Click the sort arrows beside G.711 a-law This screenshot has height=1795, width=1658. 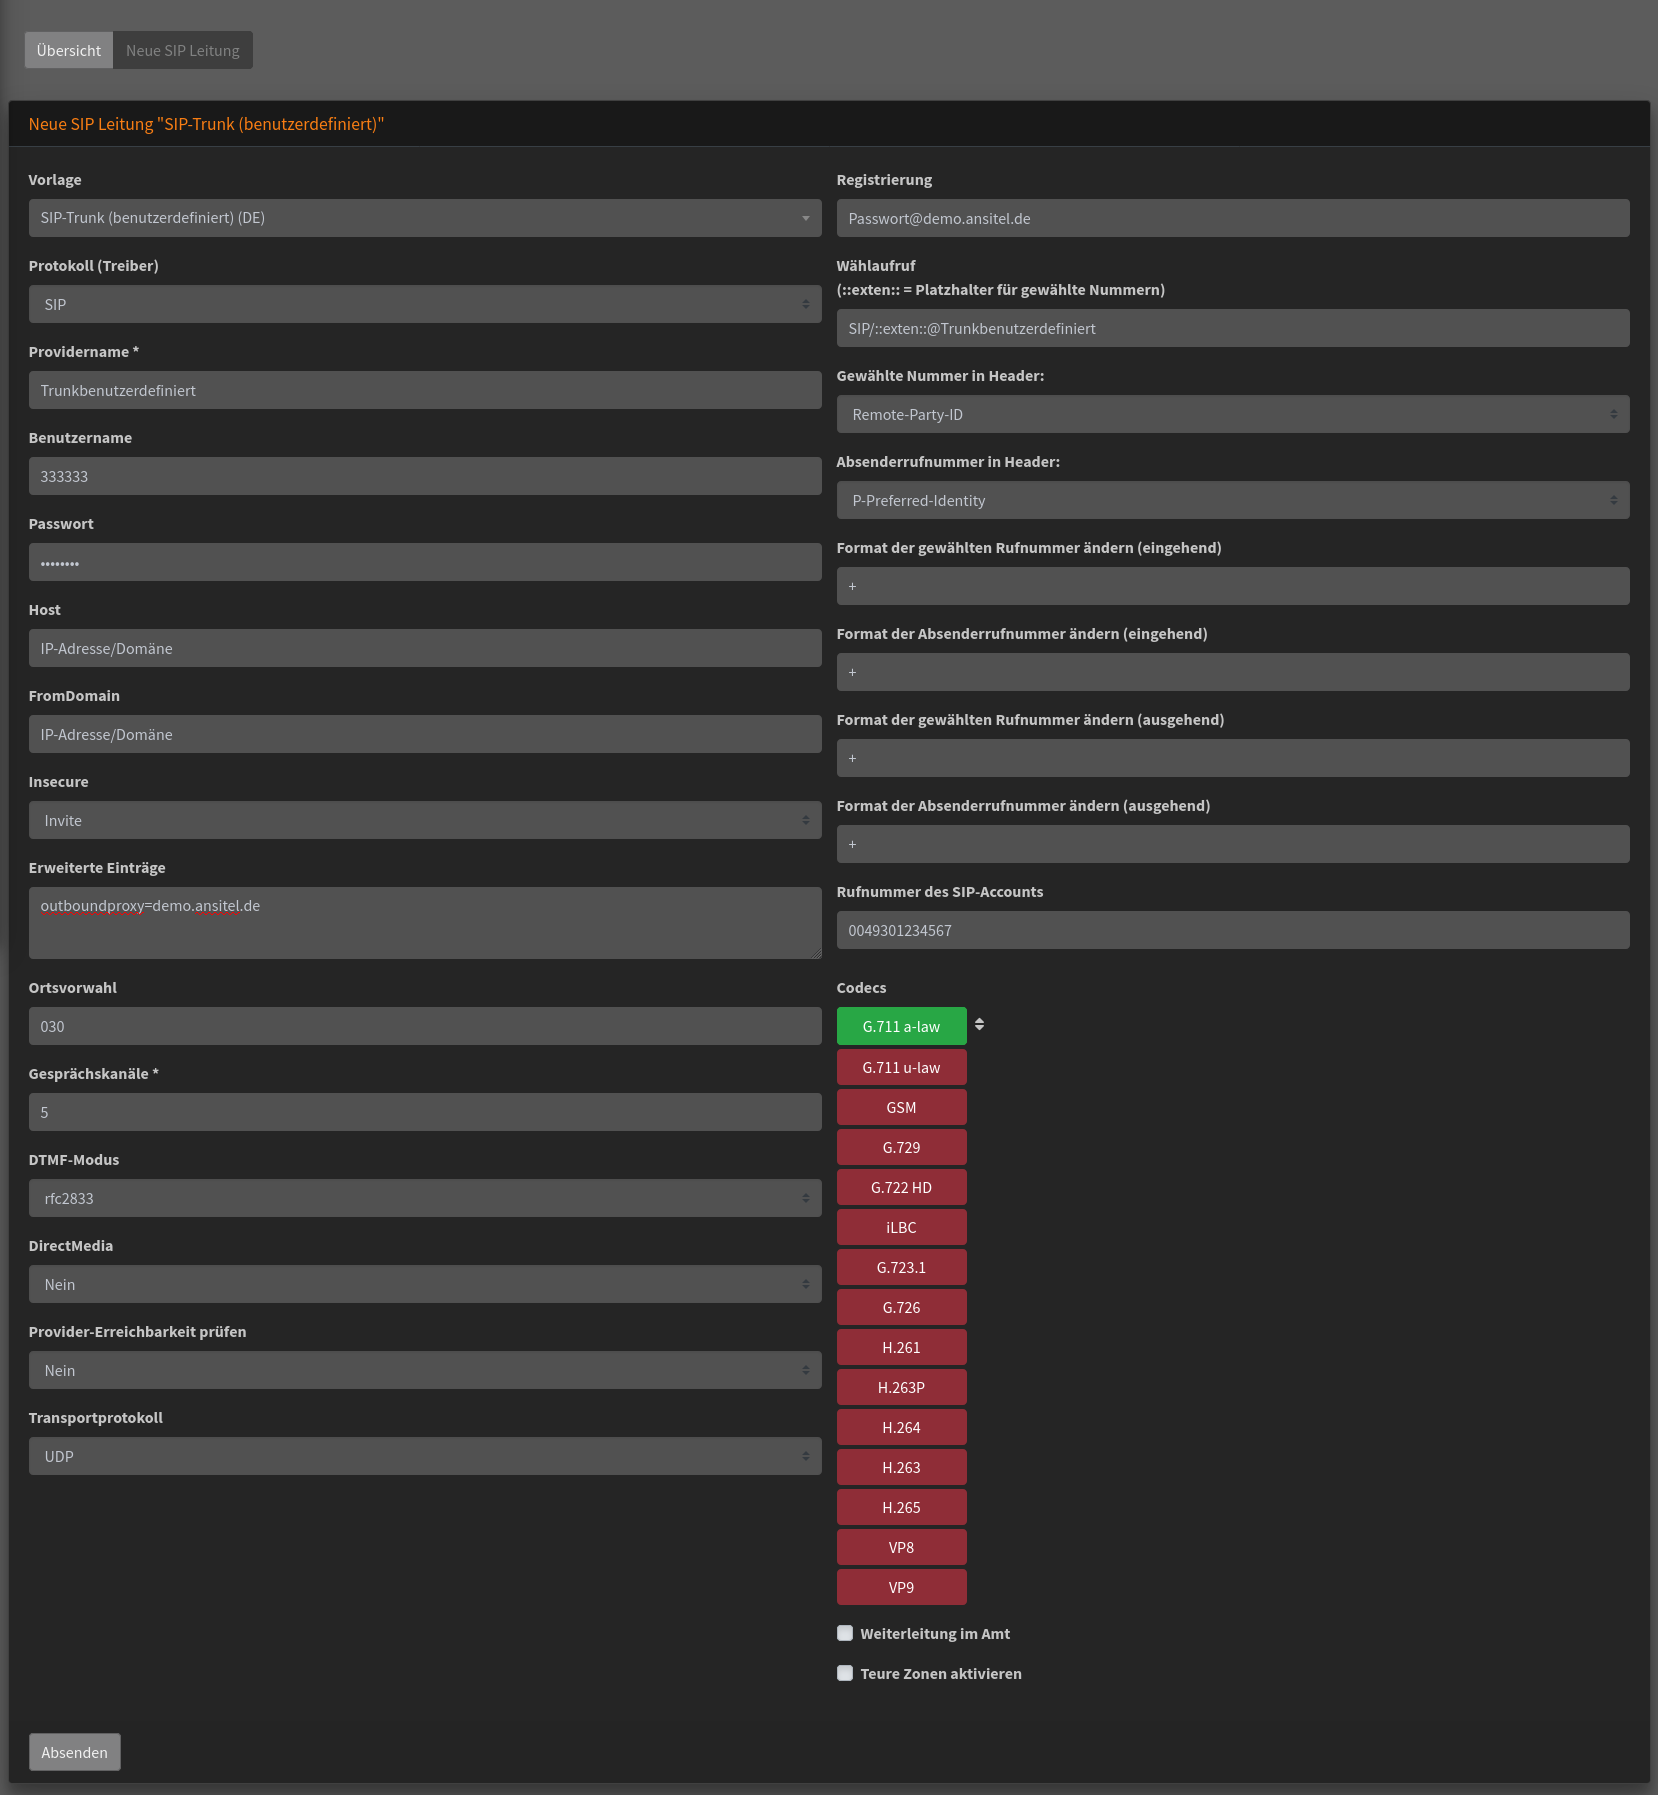coord(979,1025)
